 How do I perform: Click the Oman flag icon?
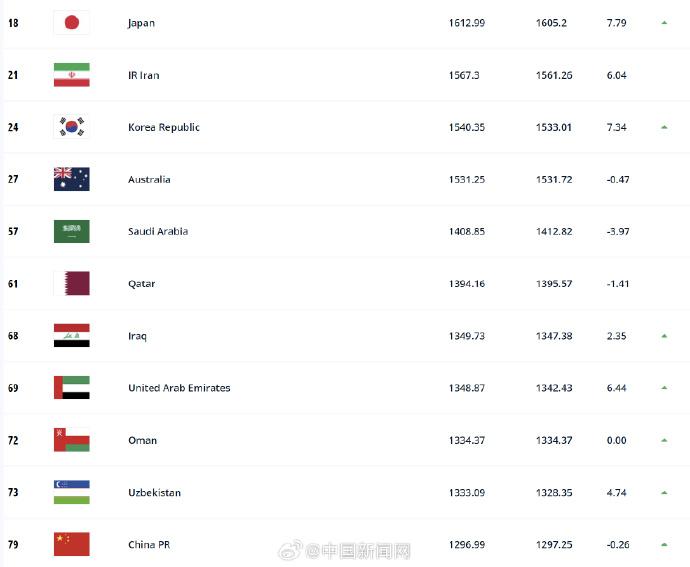71,440
